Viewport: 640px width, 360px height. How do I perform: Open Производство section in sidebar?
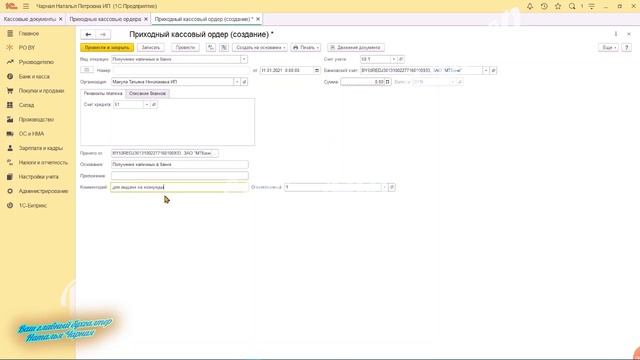pos(36,120)
